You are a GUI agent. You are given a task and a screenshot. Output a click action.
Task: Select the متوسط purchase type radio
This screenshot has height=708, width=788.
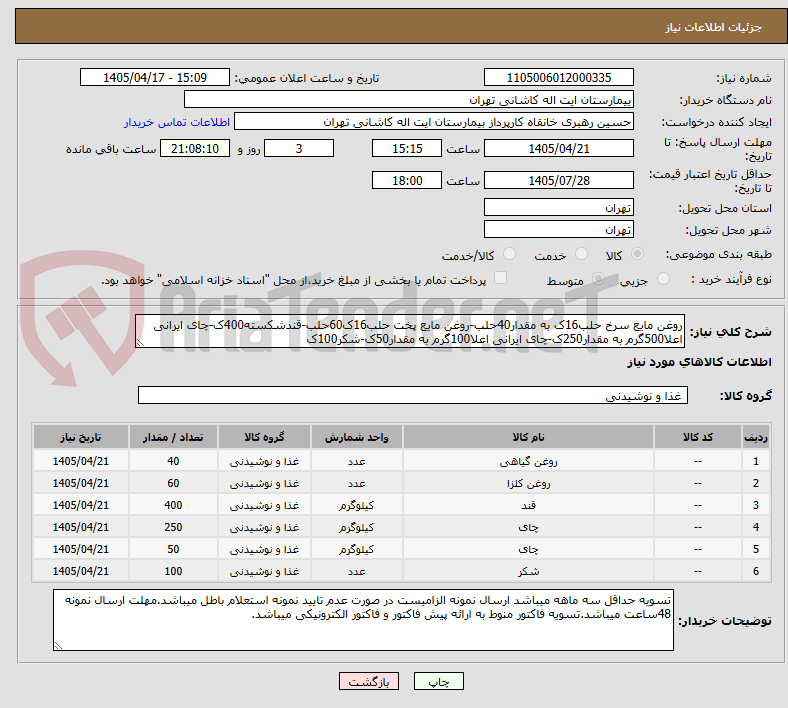click(598, 279)
